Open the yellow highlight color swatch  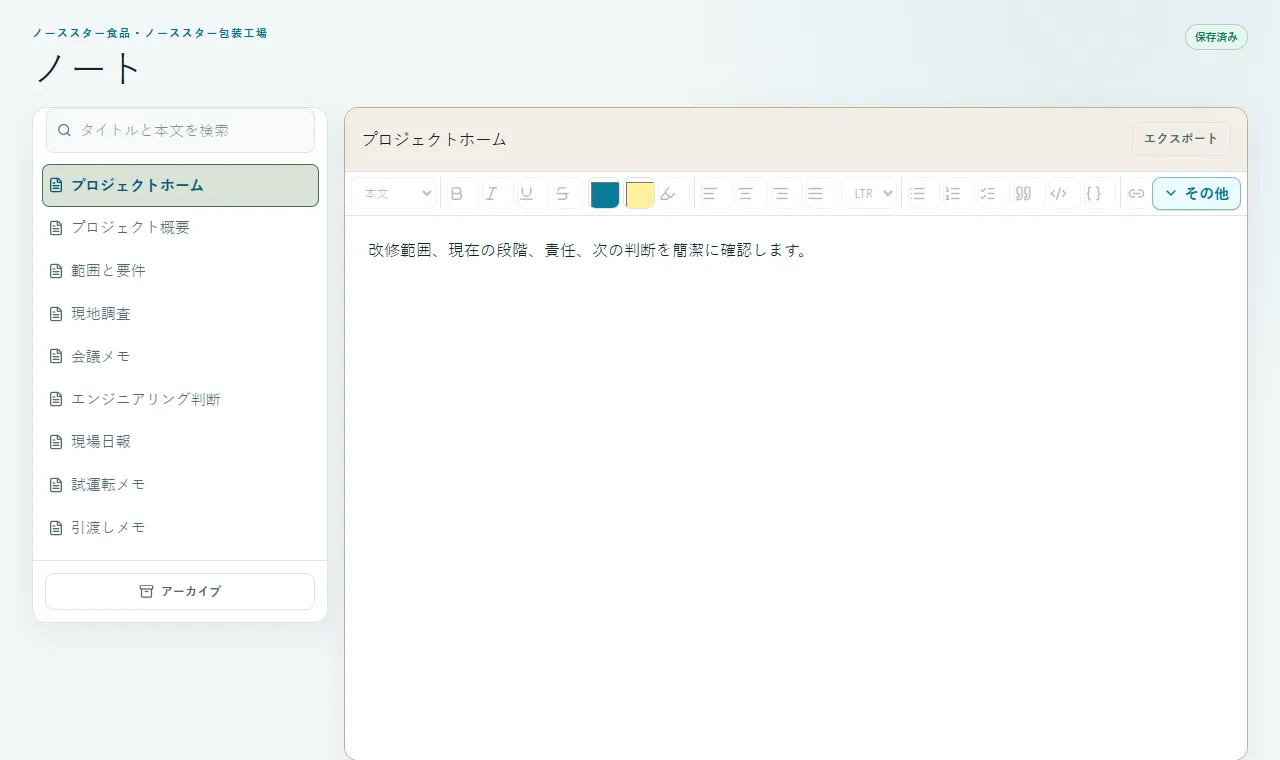point(640,194)
